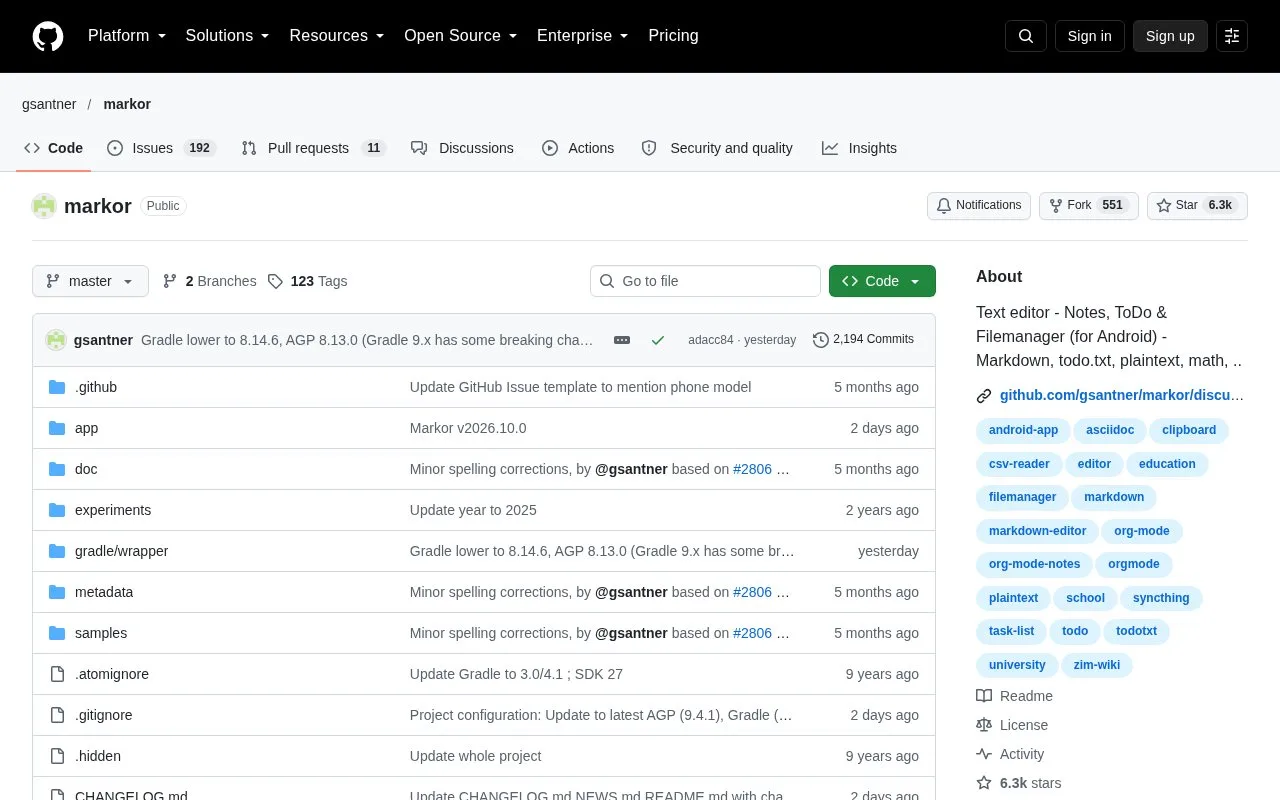Open the .gitignore file

point(104,715)
